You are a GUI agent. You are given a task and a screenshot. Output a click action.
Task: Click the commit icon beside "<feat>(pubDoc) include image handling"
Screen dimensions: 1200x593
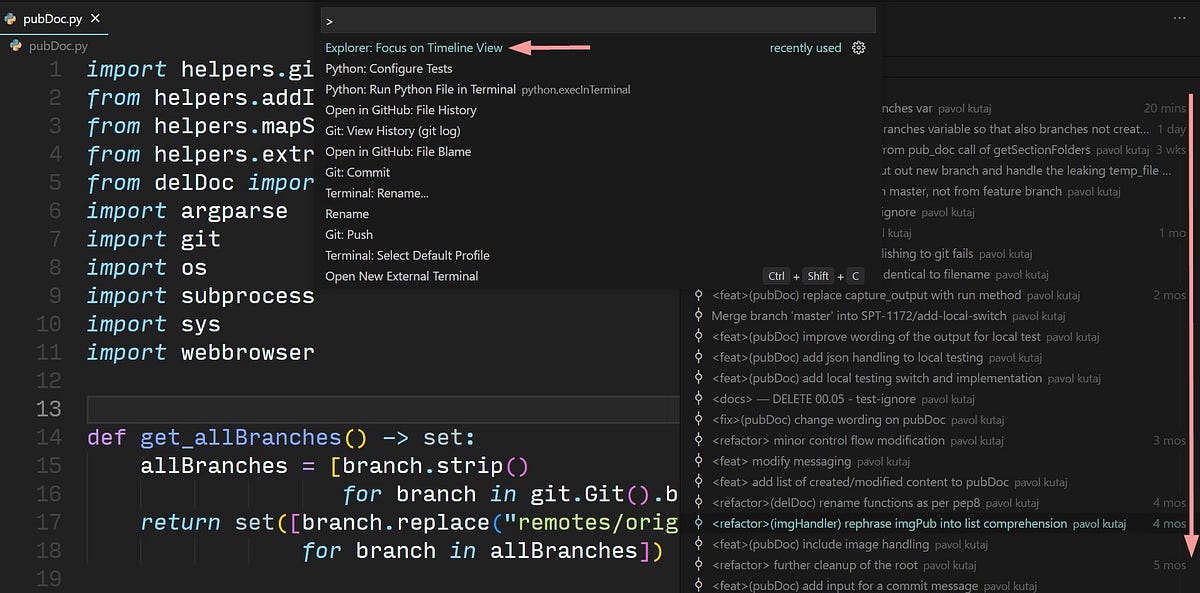697,544
